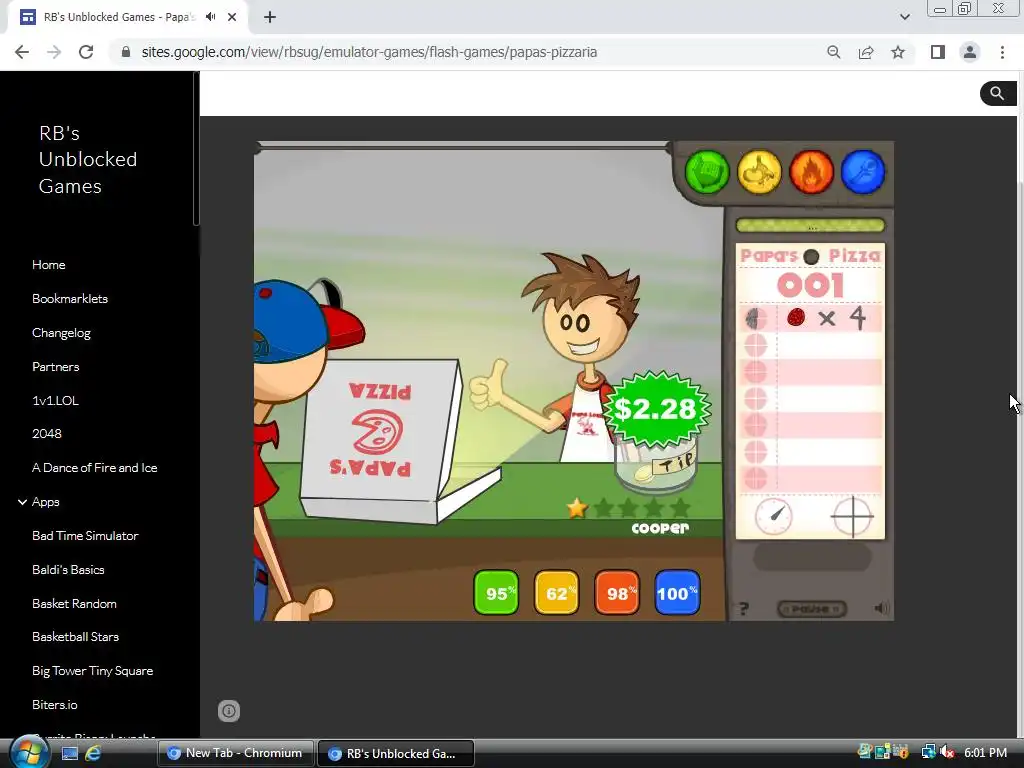
Task: Open Basket Random in the sidebar
Action: (74, 603)
